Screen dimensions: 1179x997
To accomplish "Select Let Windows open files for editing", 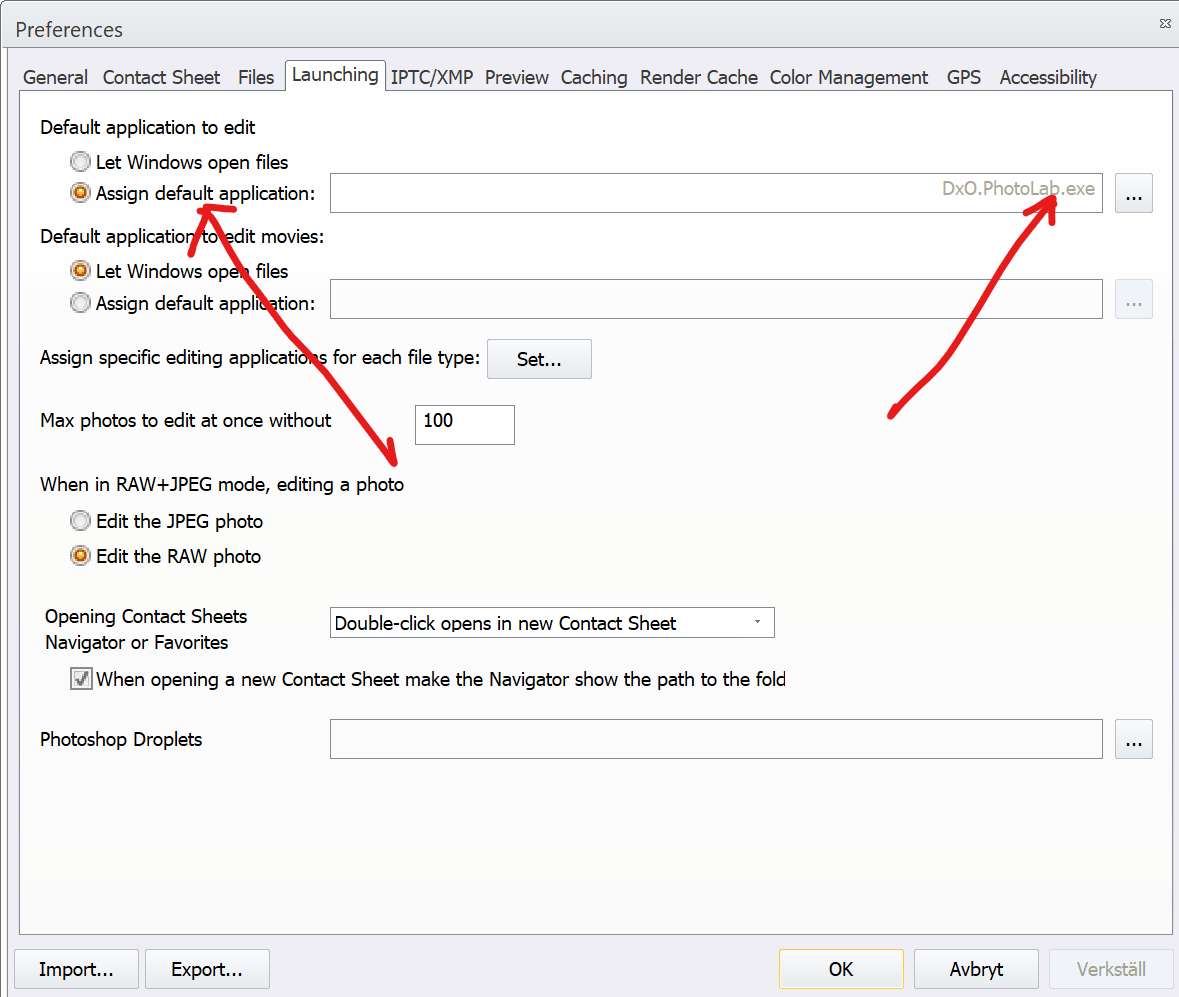I will point(80,162).
